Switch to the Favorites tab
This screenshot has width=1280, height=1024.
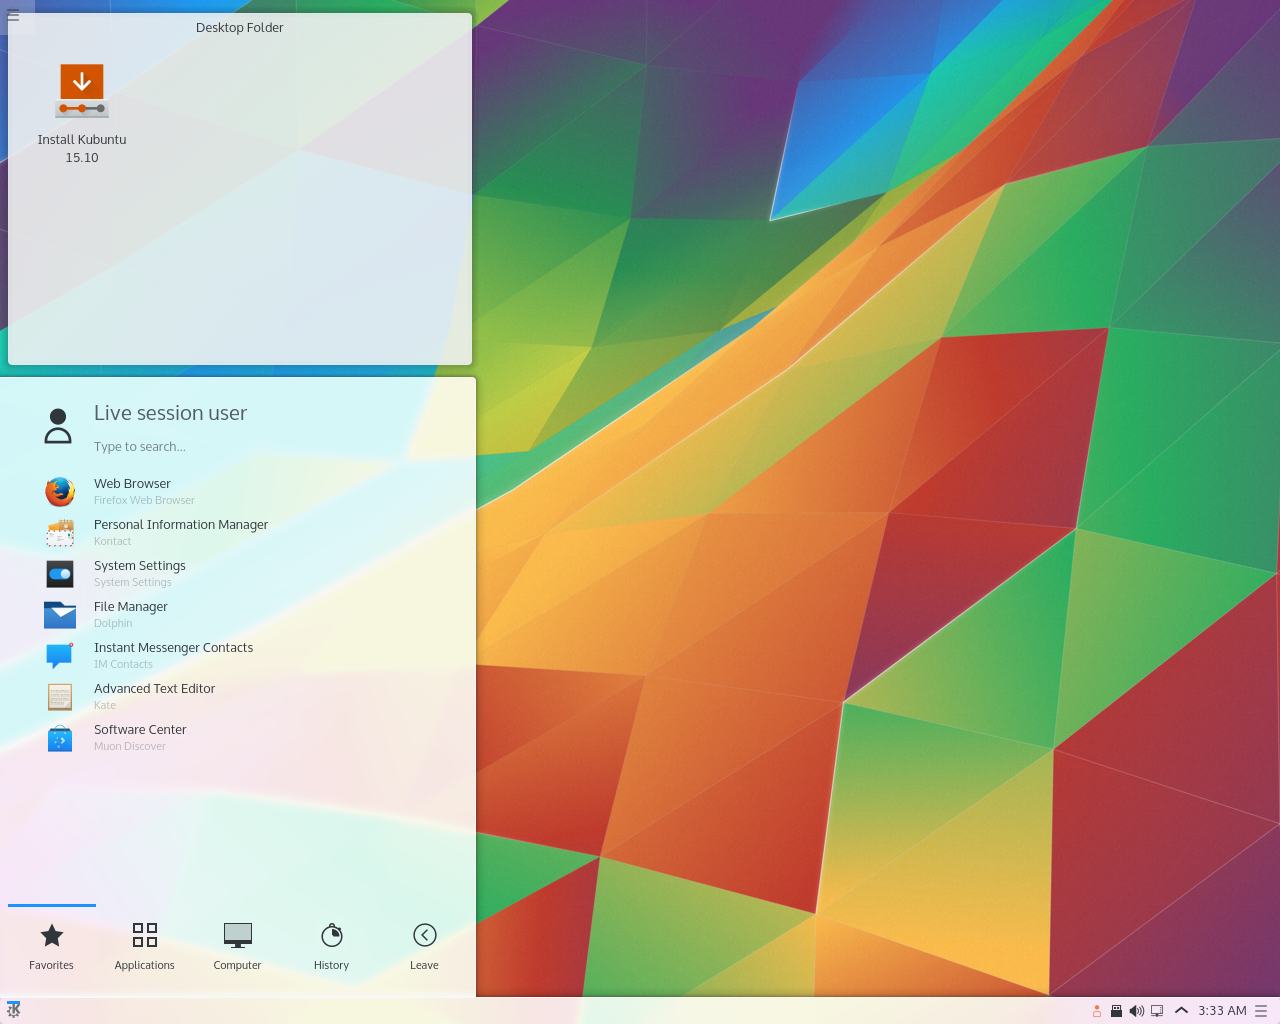51,947
